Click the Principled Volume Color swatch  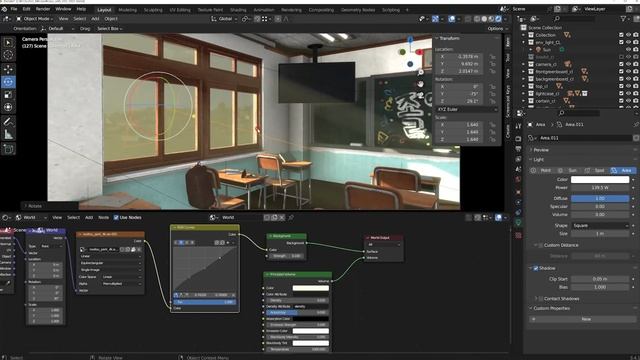pyautogui.click(x=311, y=288)
